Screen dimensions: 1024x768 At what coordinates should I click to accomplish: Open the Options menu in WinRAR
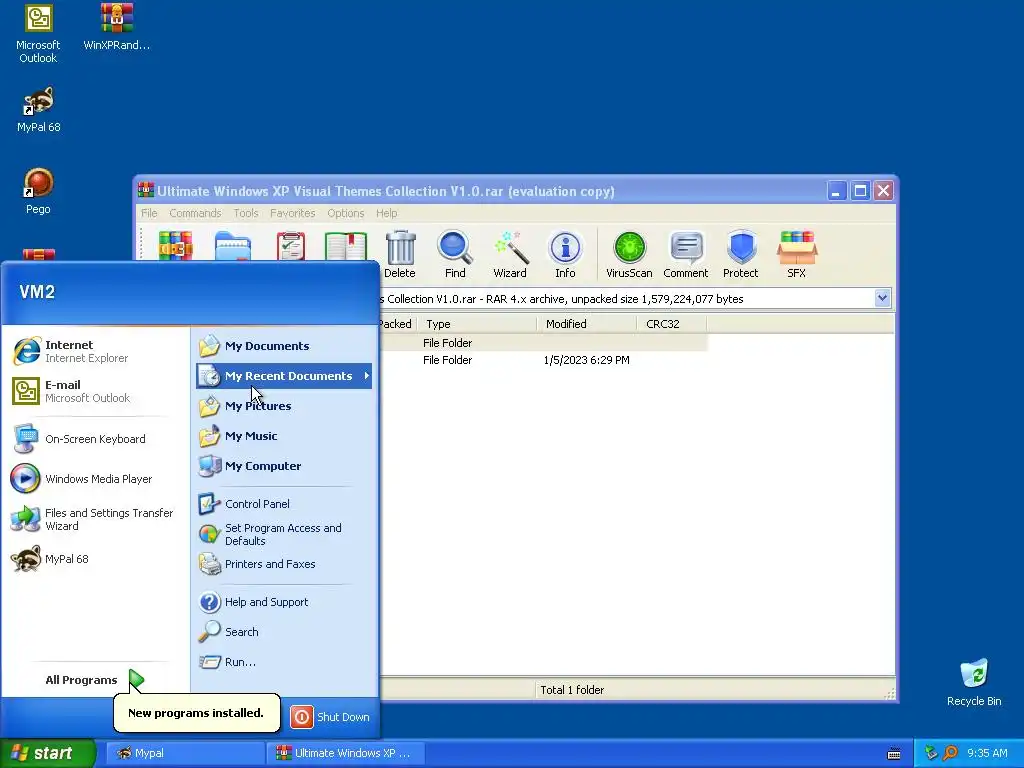345,213
